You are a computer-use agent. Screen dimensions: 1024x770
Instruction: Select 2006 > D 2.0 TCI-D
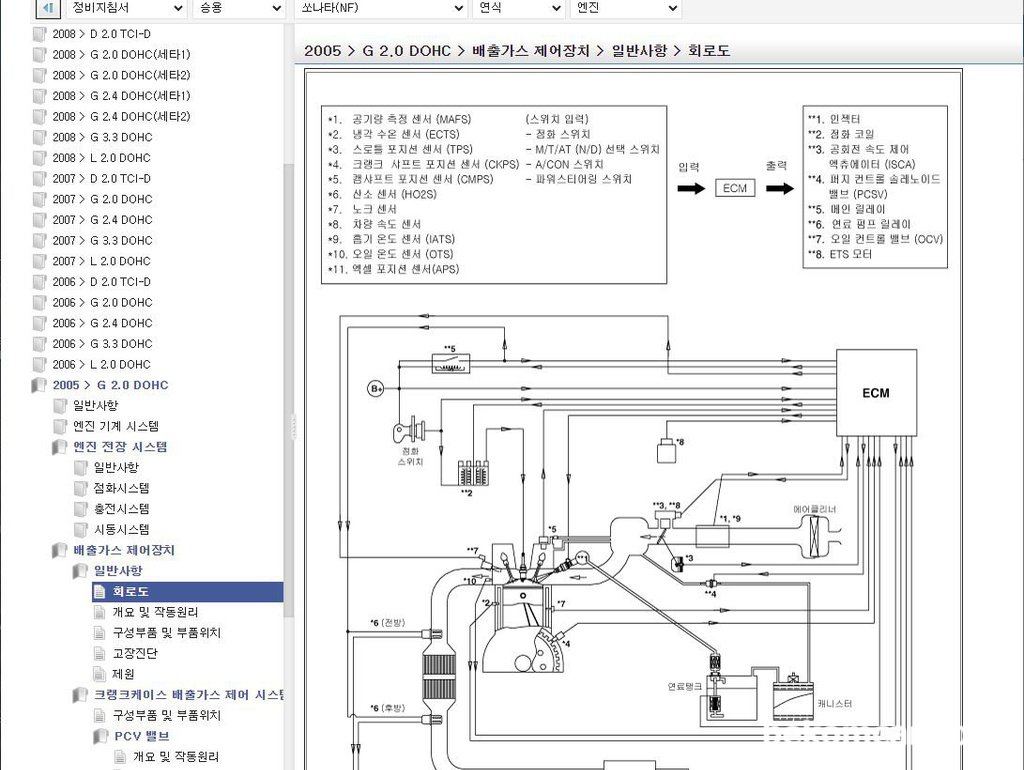(101, 281)
